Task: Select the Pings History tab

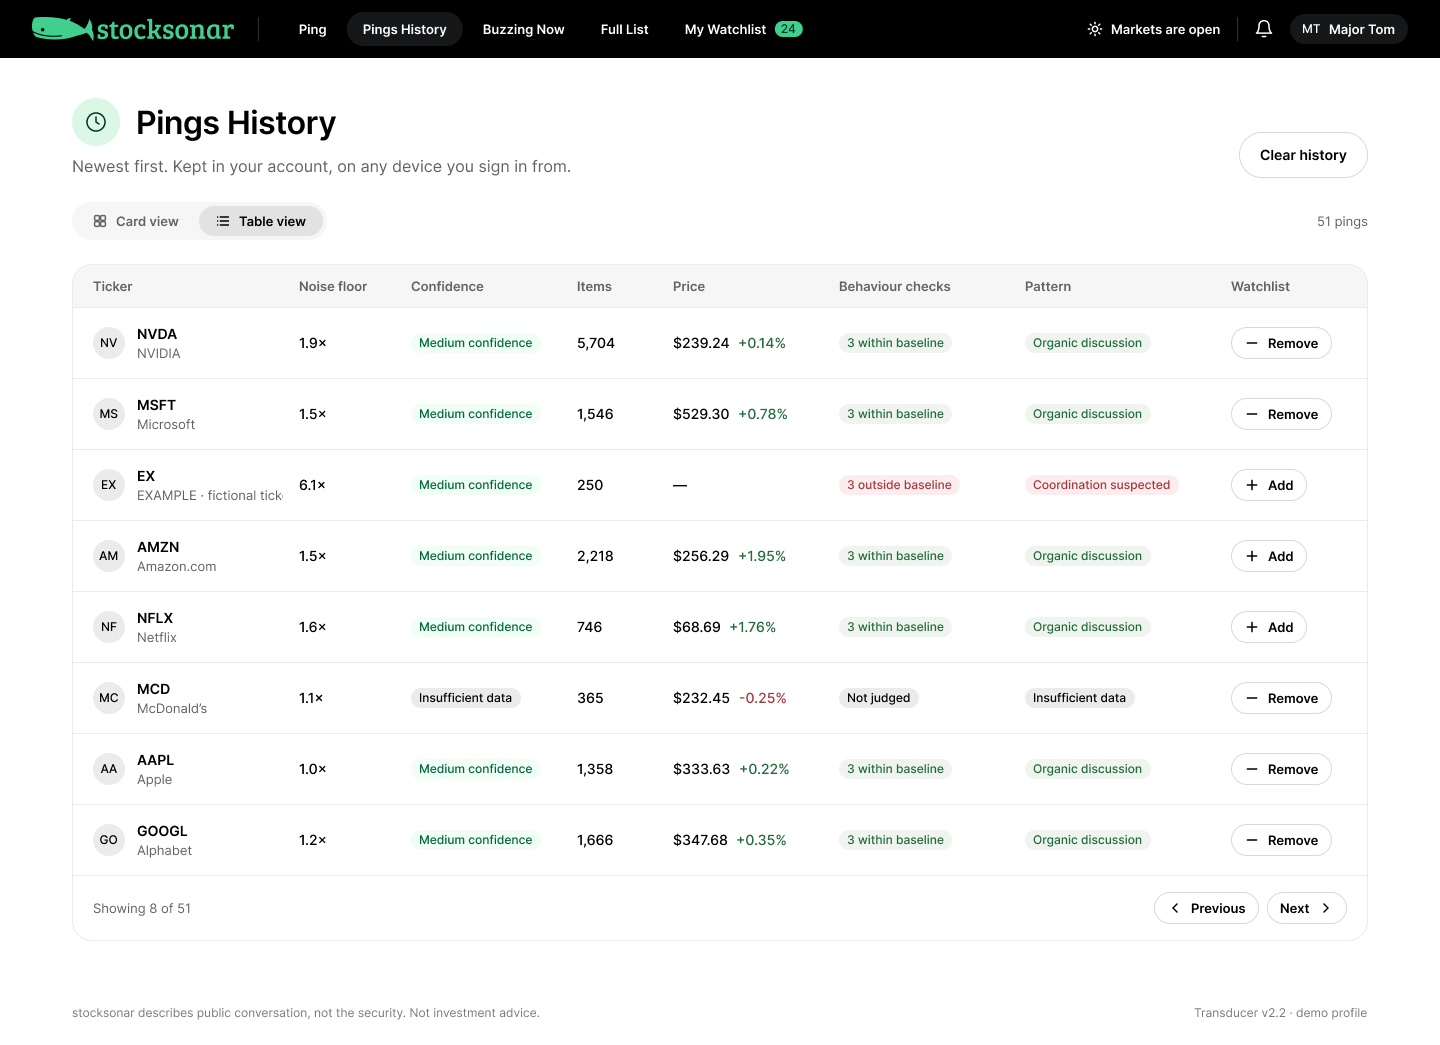Action: pyautogui.click(x=405, y=29)
